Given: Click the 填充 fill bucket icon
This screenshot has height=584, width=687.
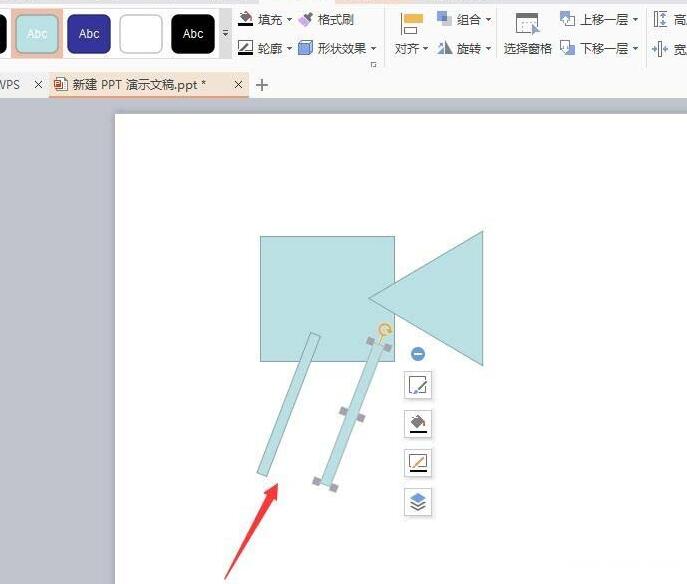Looking at the screenshot, I should (x=245, y=19).
